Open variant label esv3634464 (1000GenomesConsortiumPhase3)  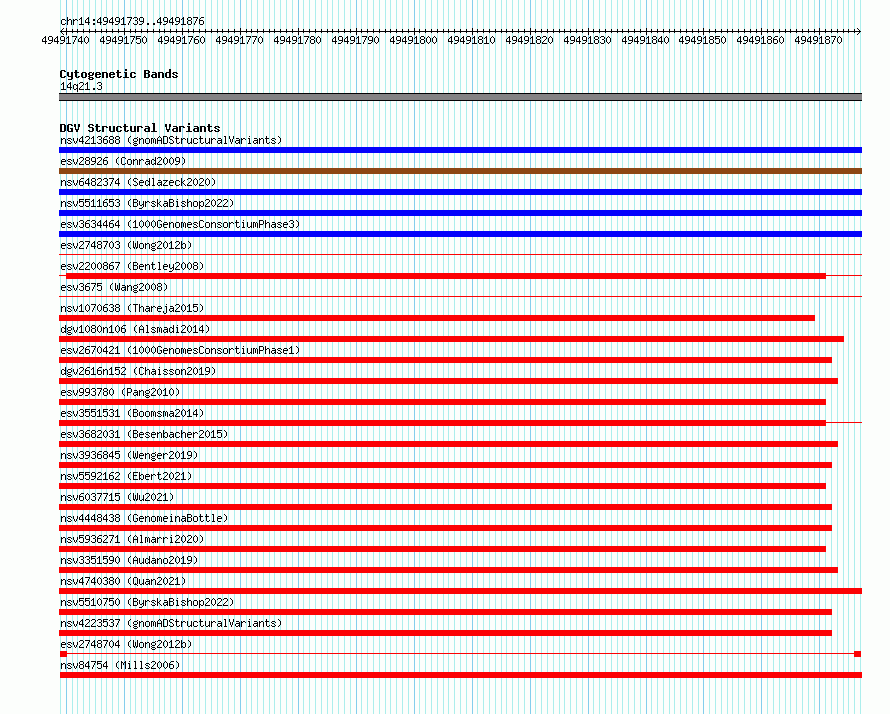pyautogui.click(x=180, y=224)
